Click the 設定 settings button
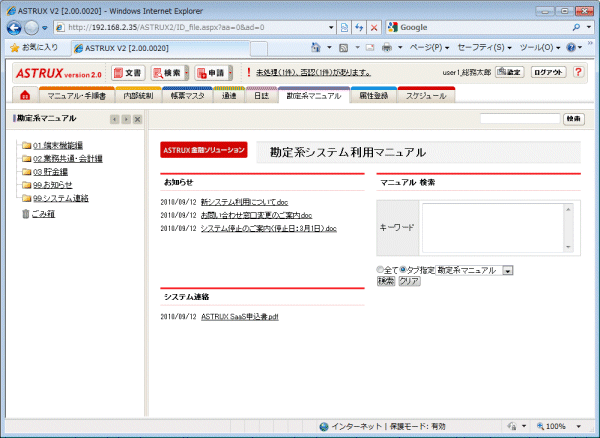This screenshot has height=438, width=600. pos(509,72)
